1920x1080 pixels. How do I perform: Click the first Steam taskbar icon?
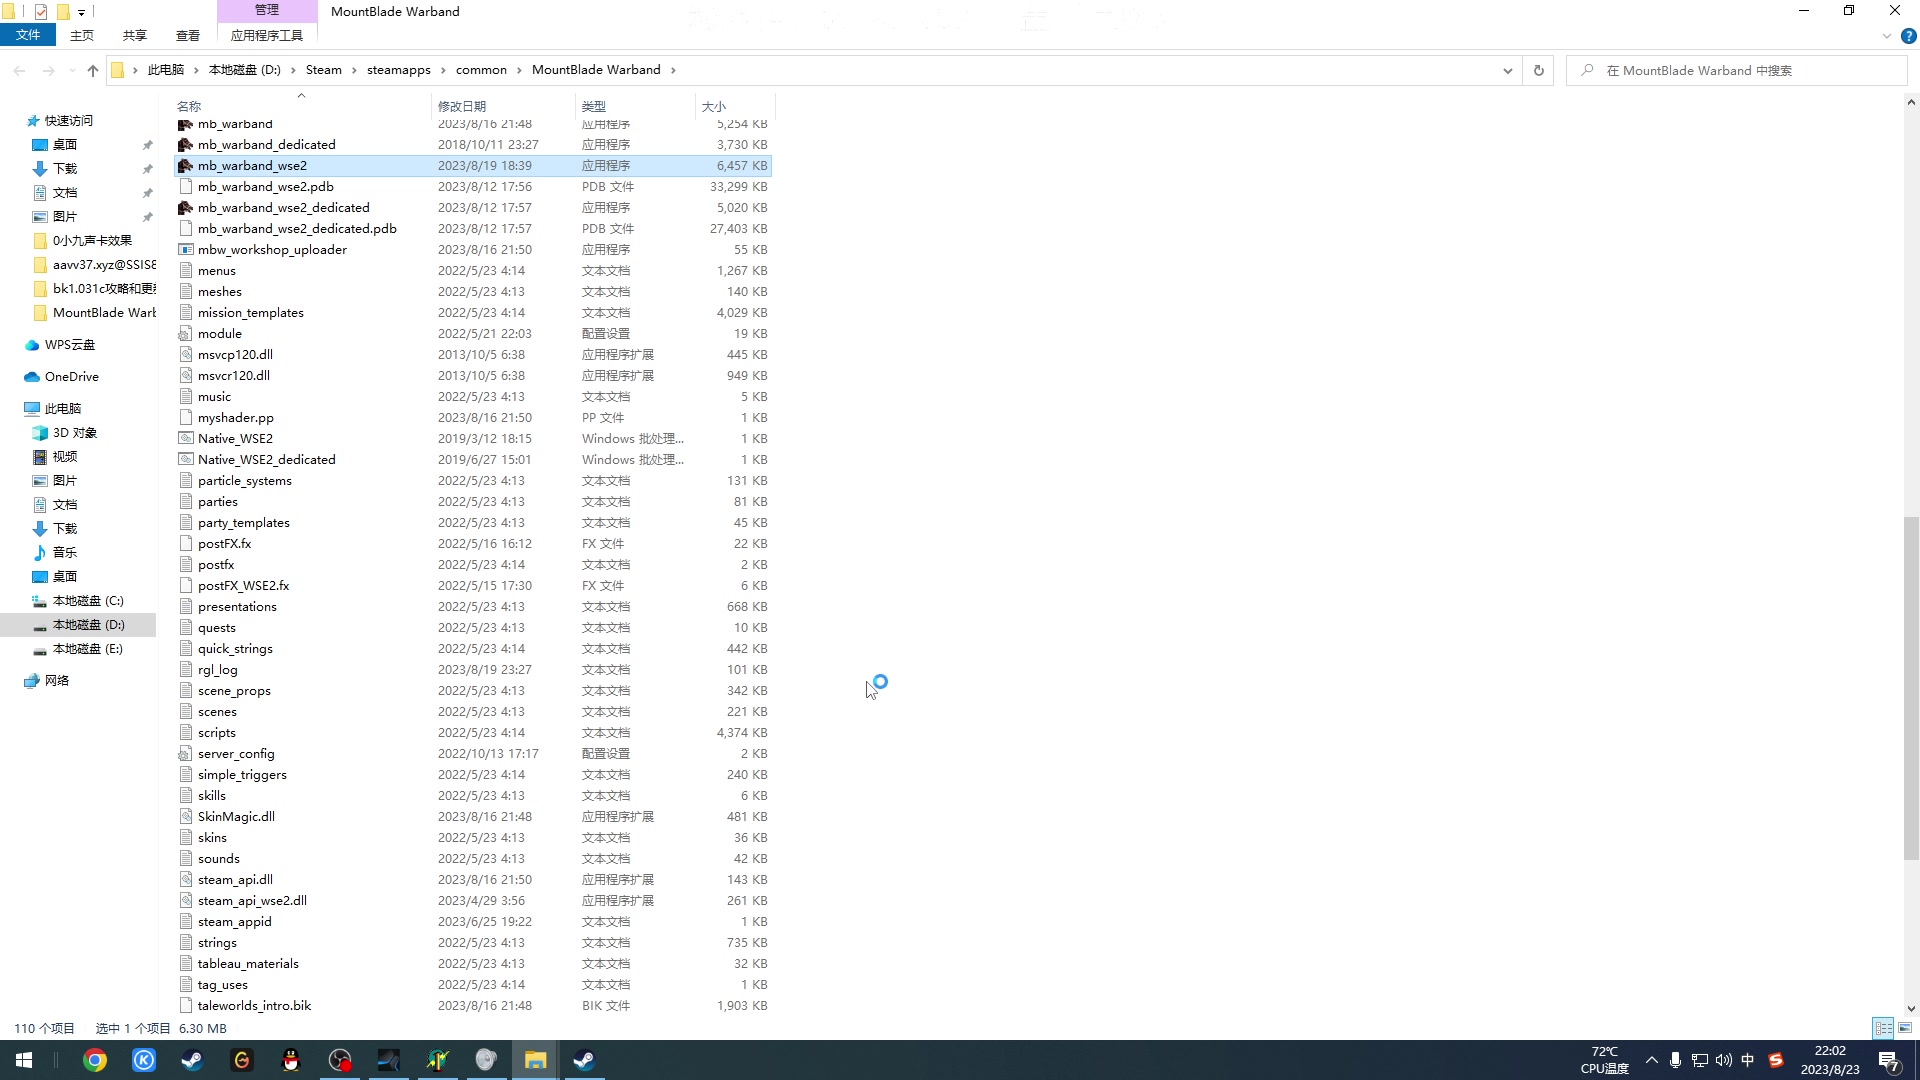point(192,1061)
